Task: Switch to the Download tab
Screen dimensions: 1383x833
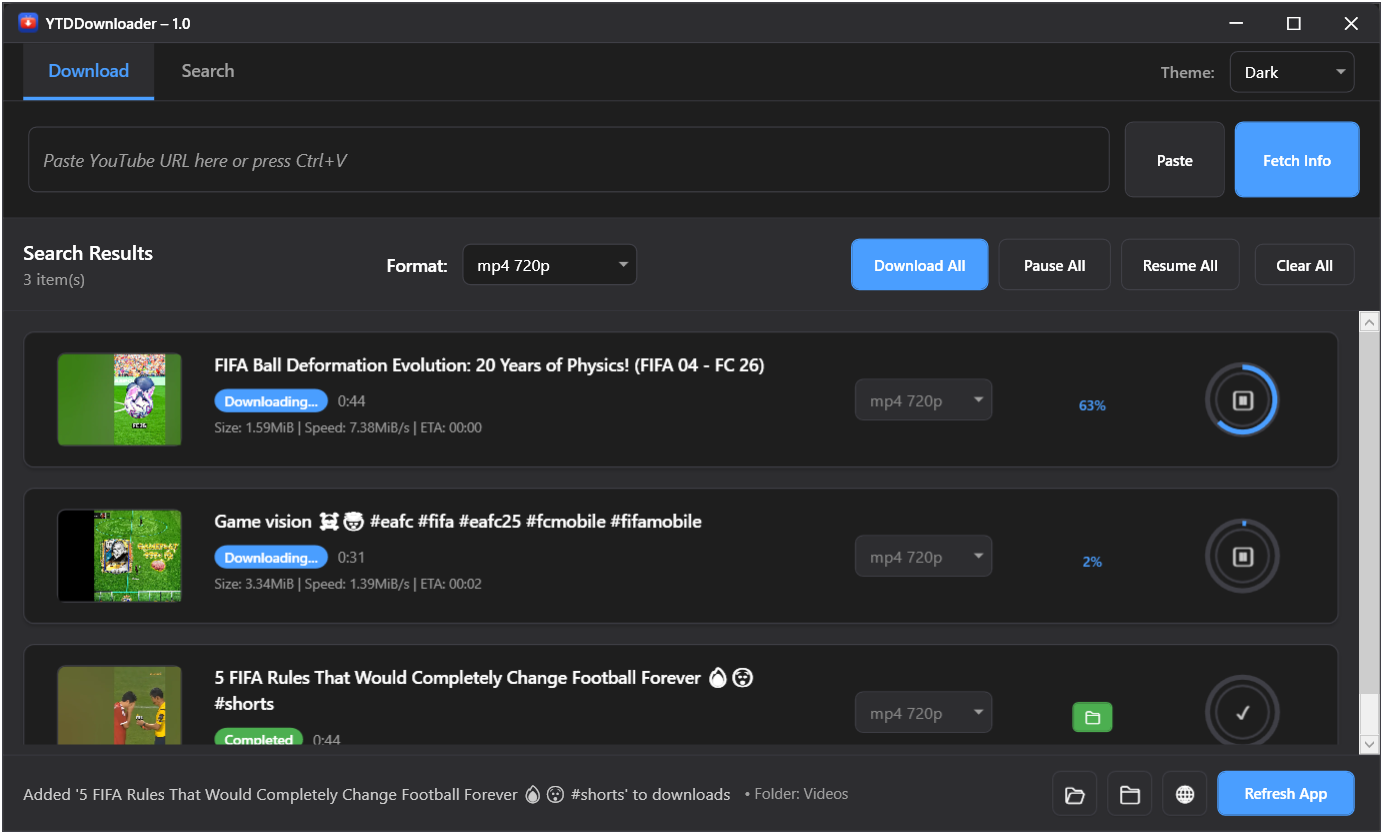Action: pos(89,71)
